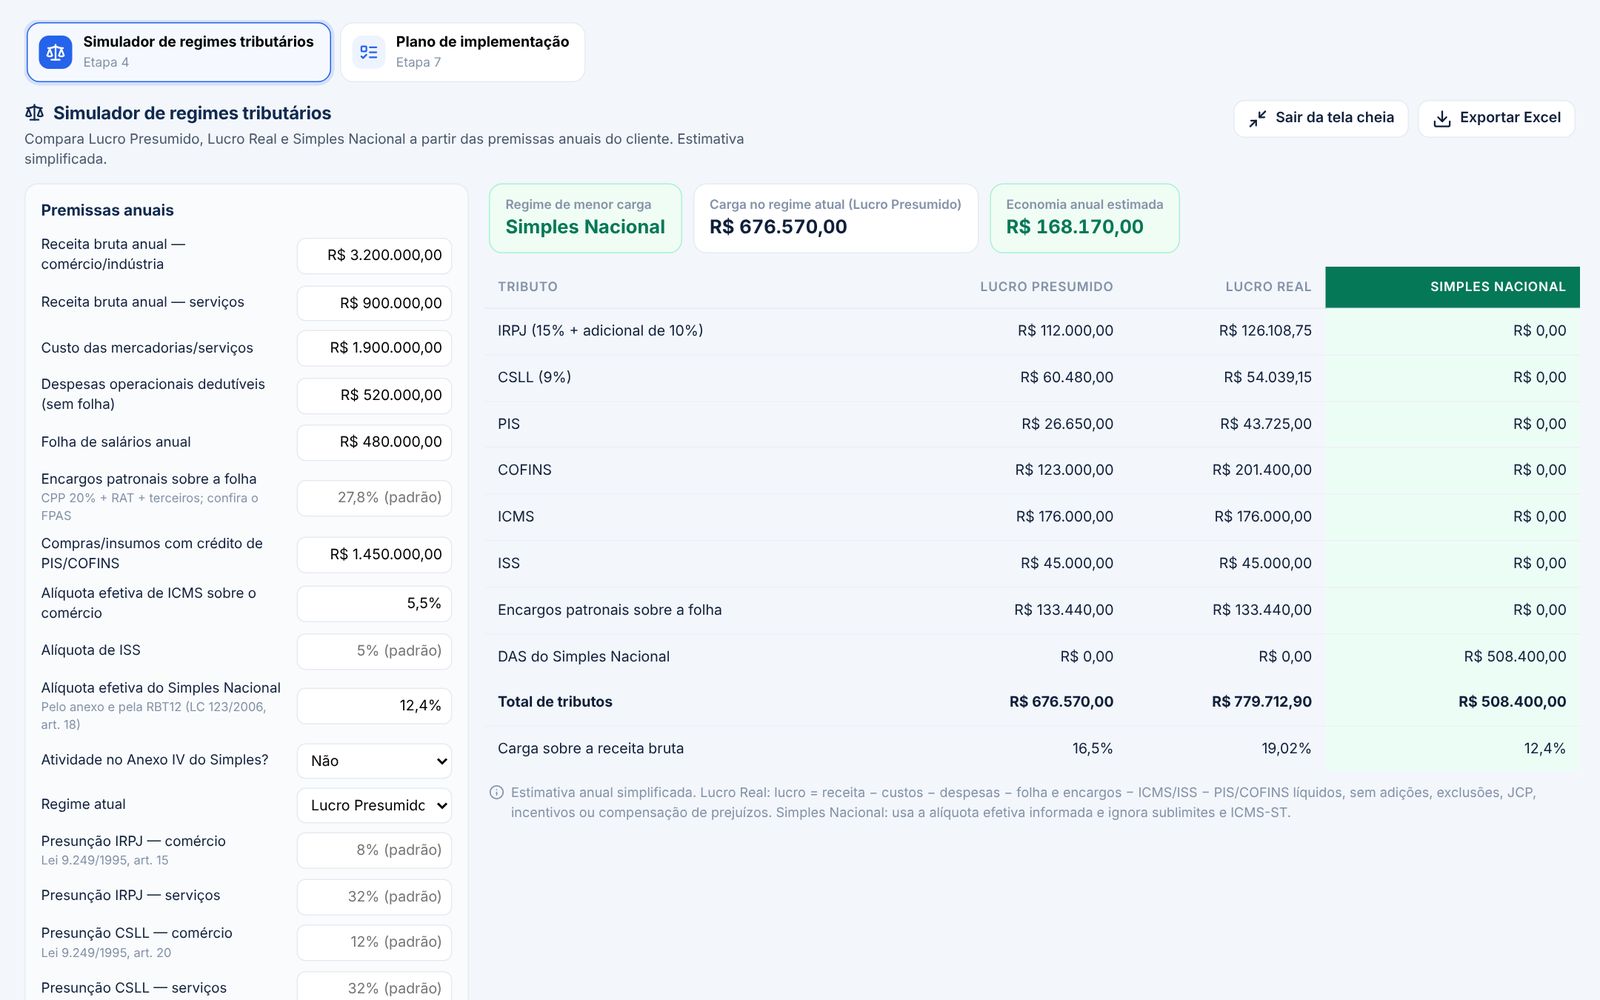This screenshot has height=1000, width=1600.
Task: Click the Regime de menor carga card
Action: [x=585, y=218]
